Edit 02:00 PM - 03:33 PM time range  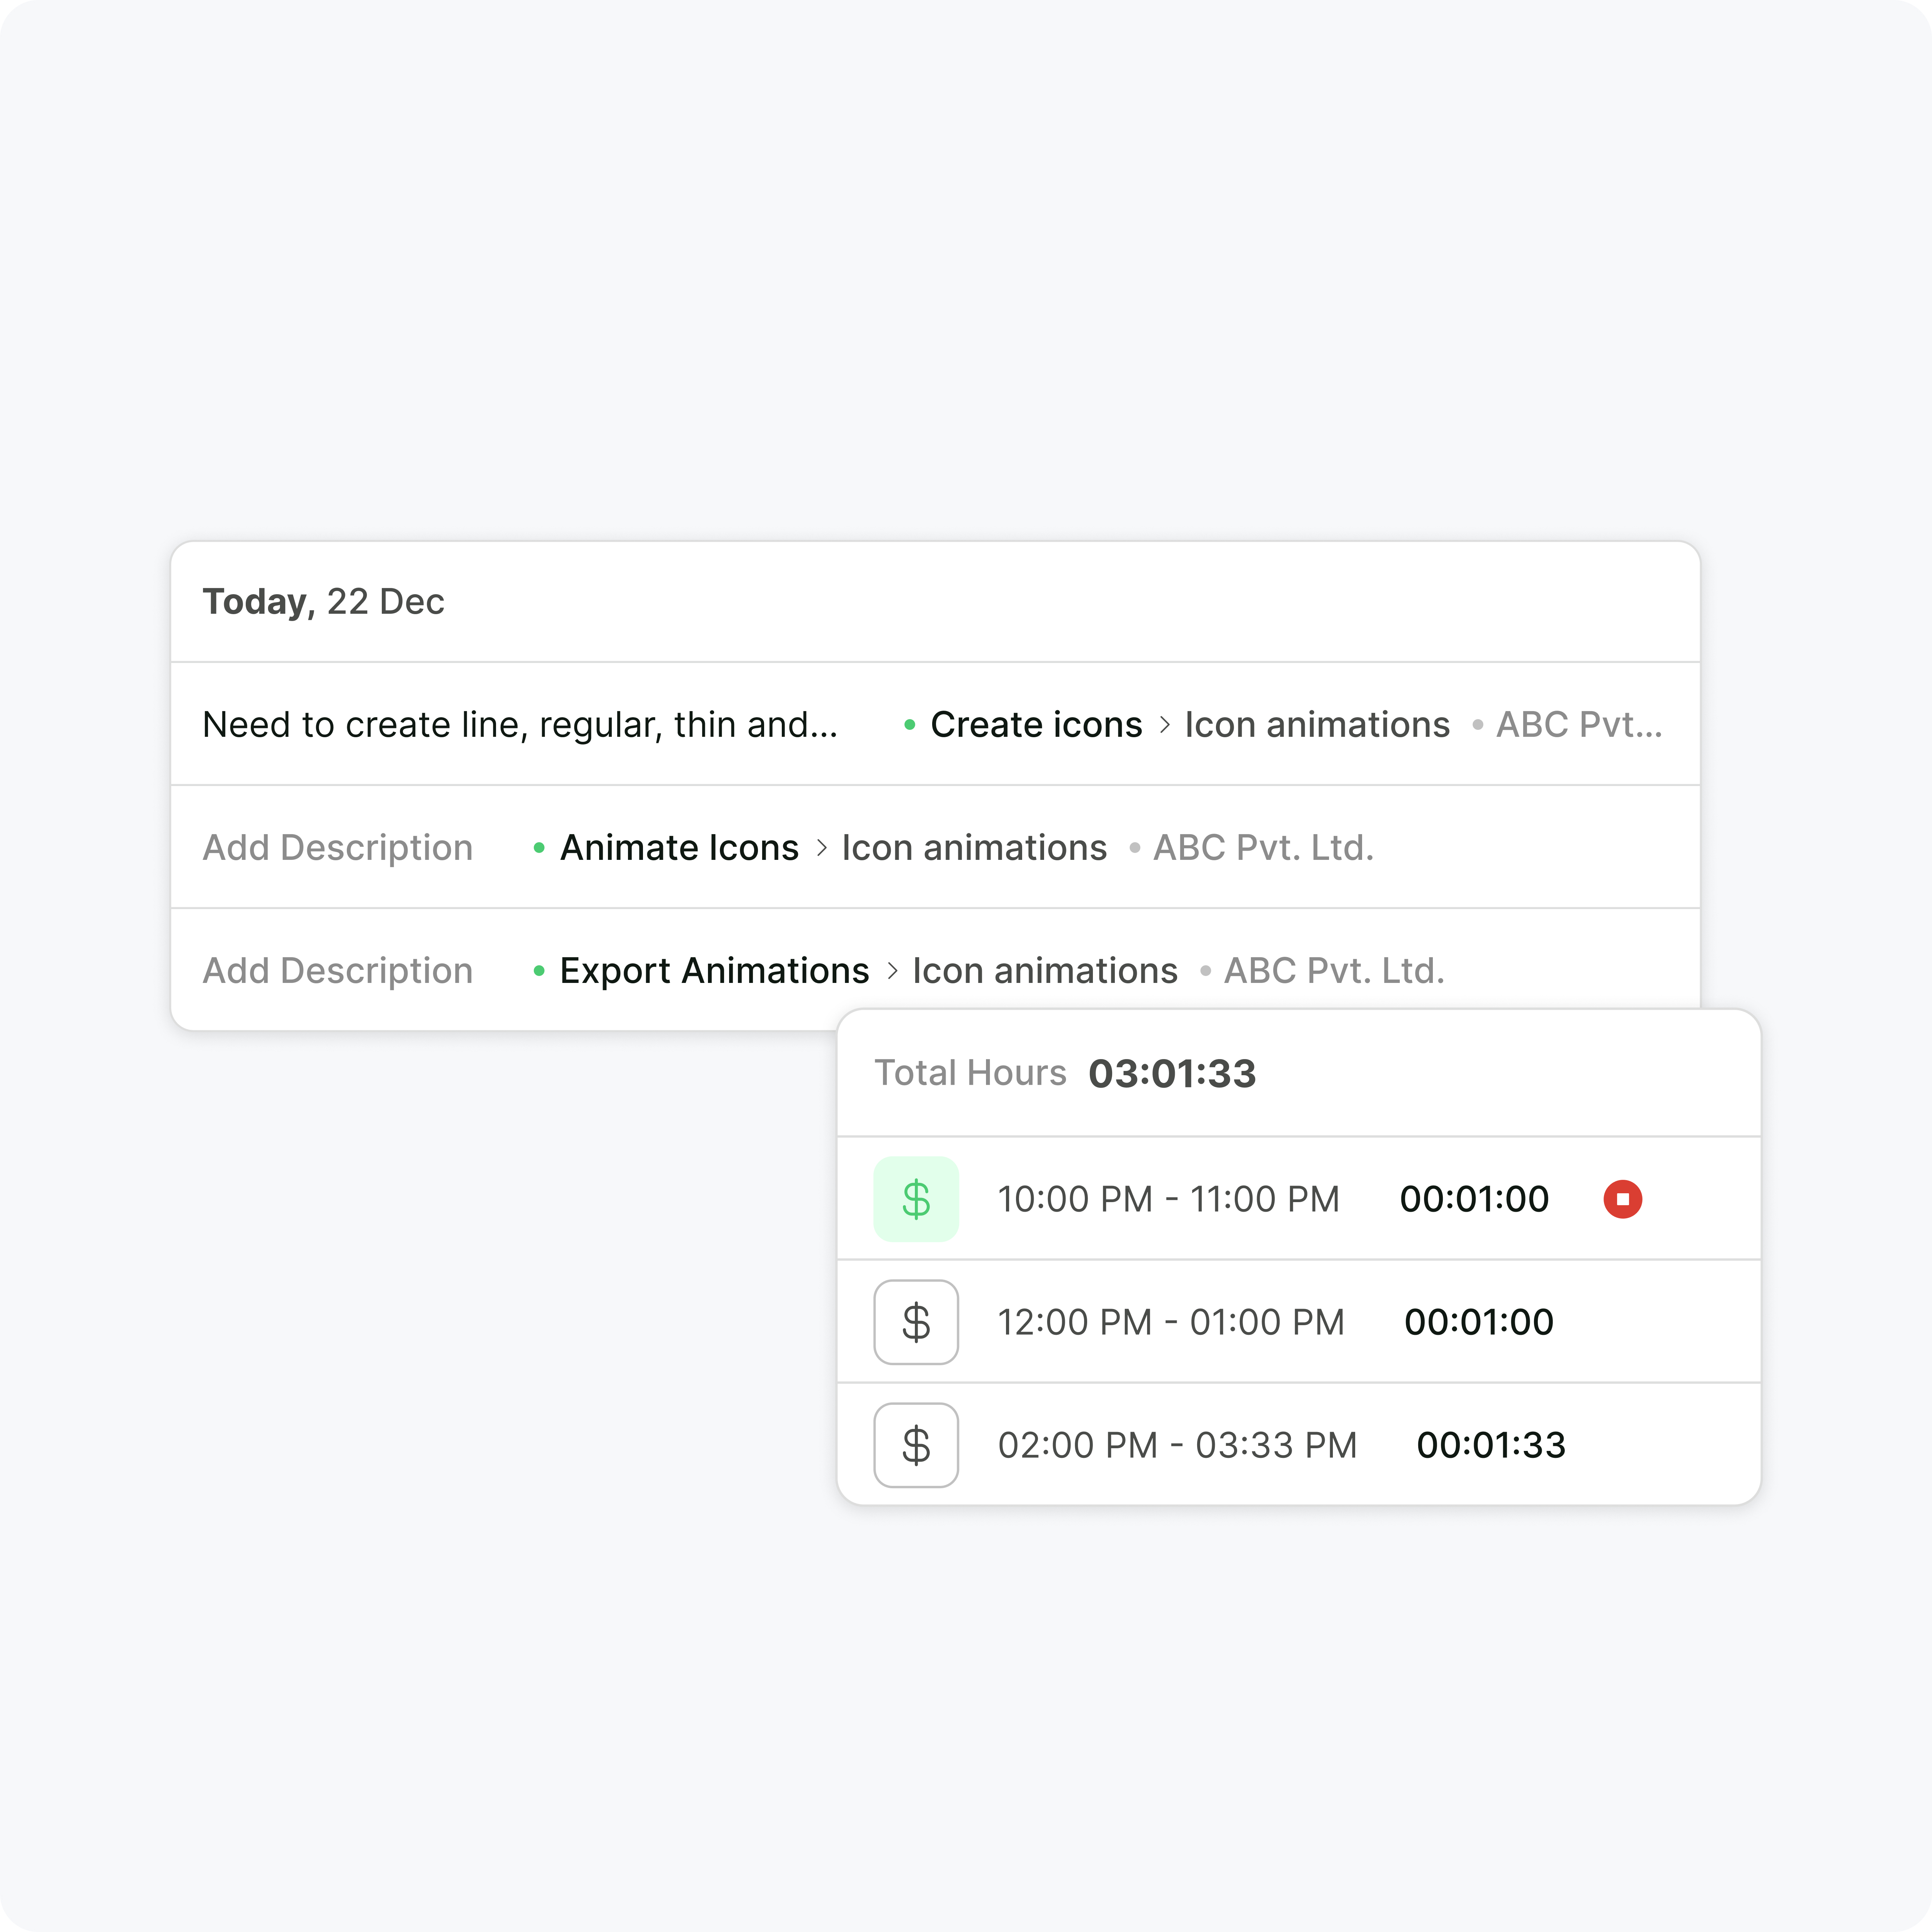pyautogui.click(x=1177, y=1445)
